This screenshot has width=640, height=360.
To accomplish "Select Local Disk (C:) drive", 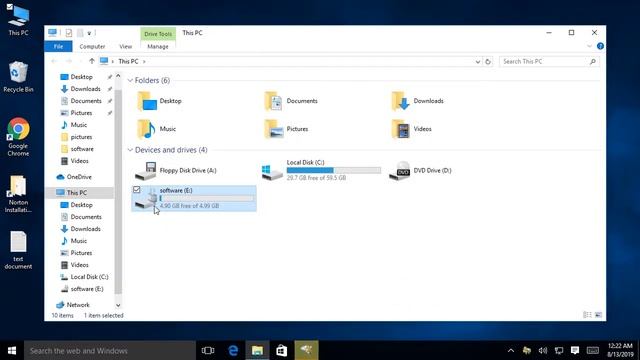I will [x=321, y=171].
